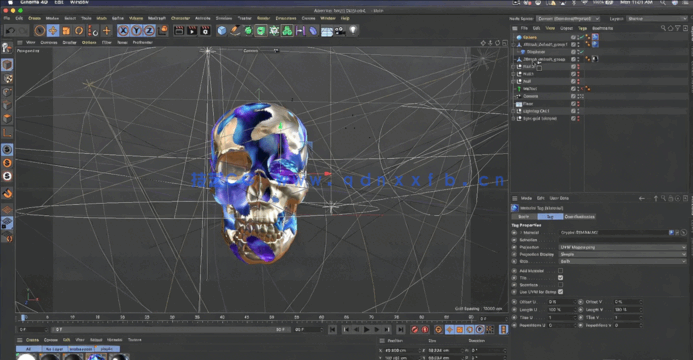Click Object Manager home path icon

[670, 28]
